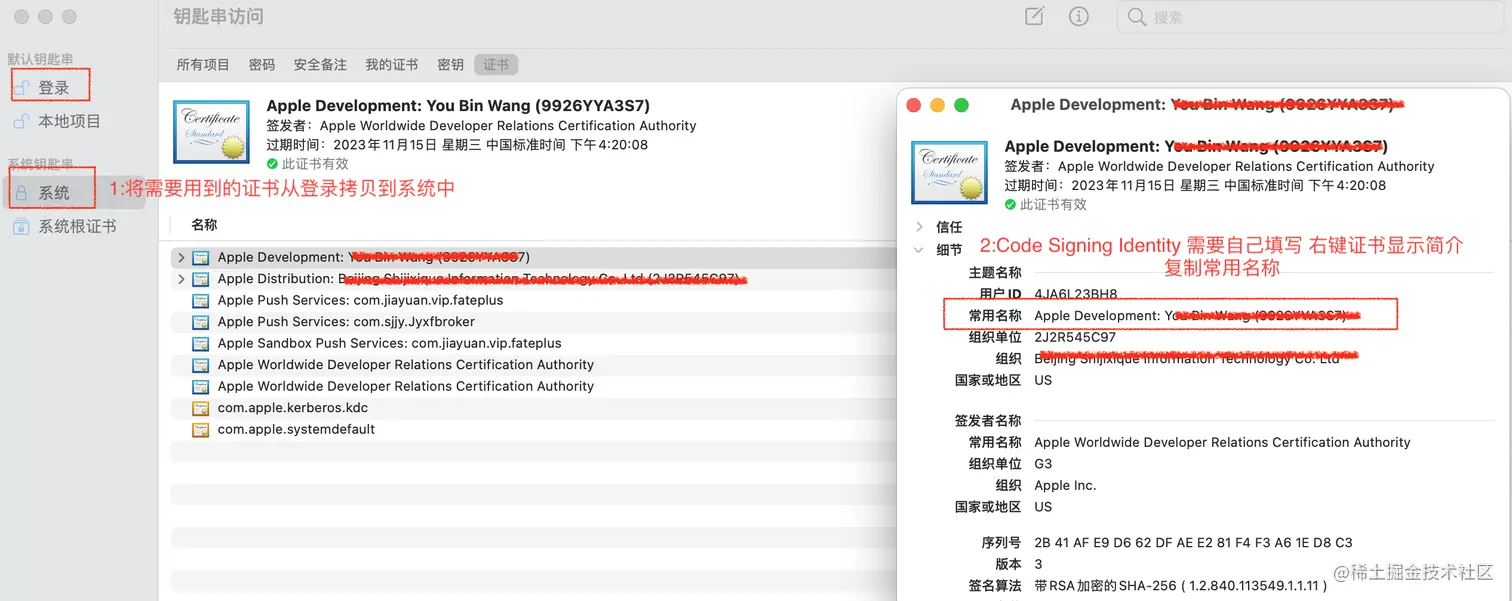Screen dimensions: 1512x601
Task: Expand the 信任 section in detail window
Action: pos(919,227)
